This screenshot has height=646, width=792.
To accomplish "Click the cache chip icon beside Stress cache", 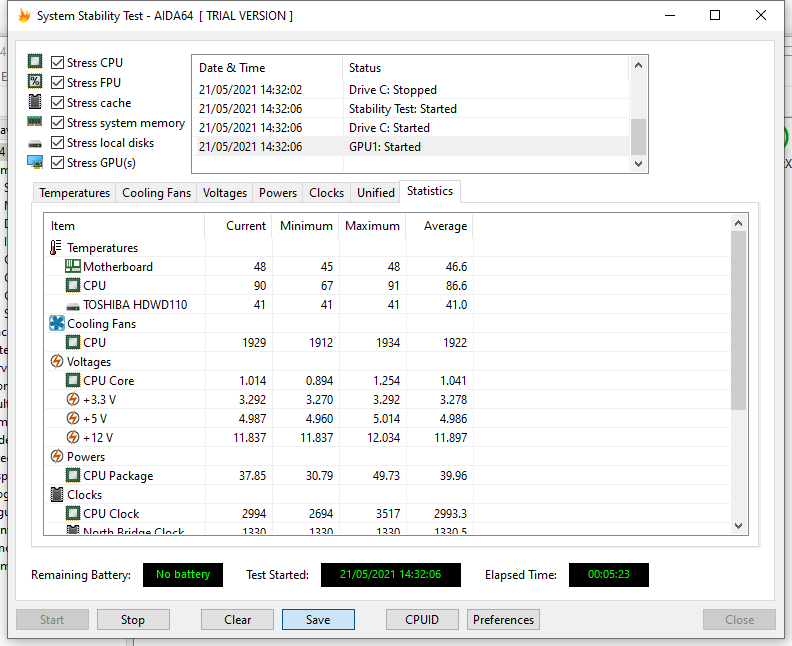I will point(35,102).
